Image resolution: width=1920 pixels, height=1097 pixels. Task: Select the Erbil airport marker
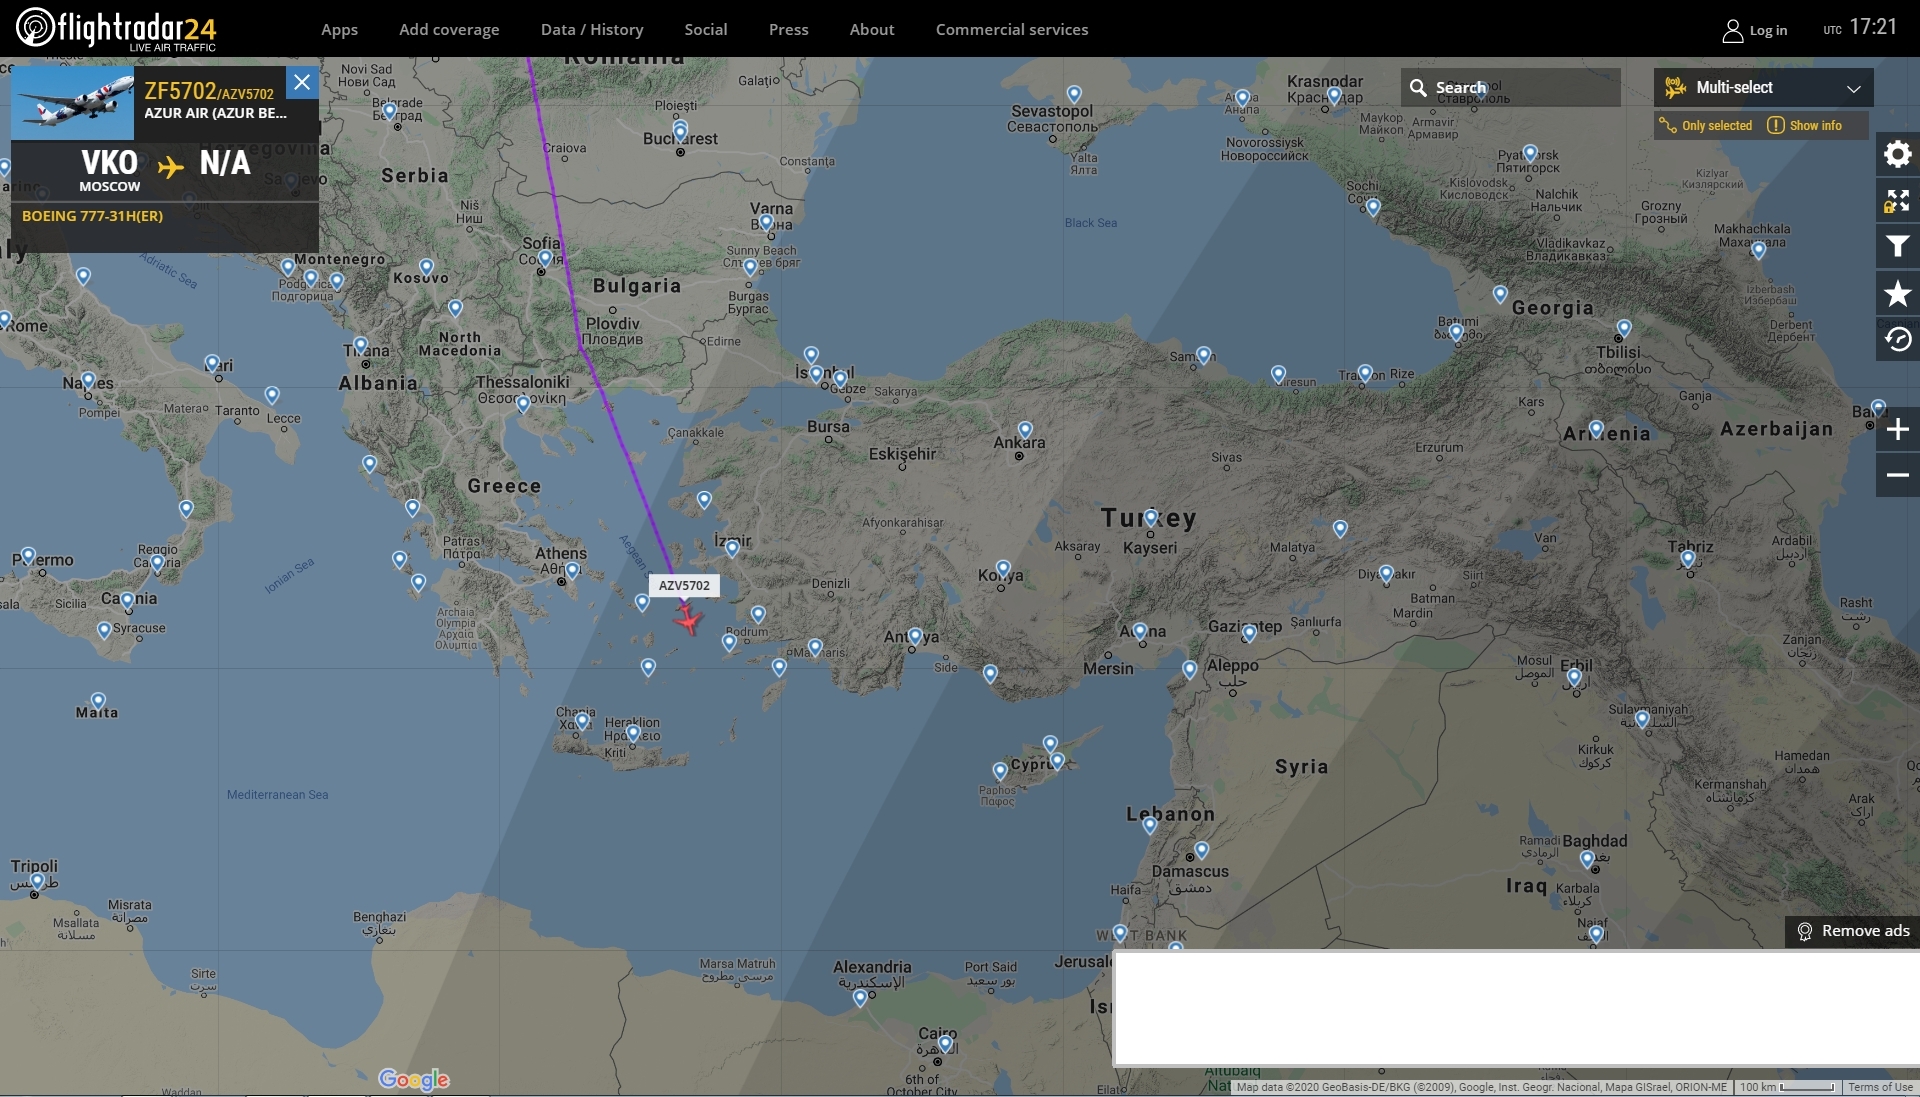(1574, 678)
